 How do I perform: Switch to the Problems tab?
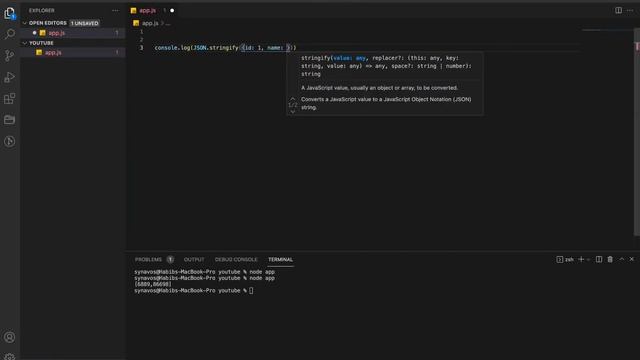click(x=148, y=260)
